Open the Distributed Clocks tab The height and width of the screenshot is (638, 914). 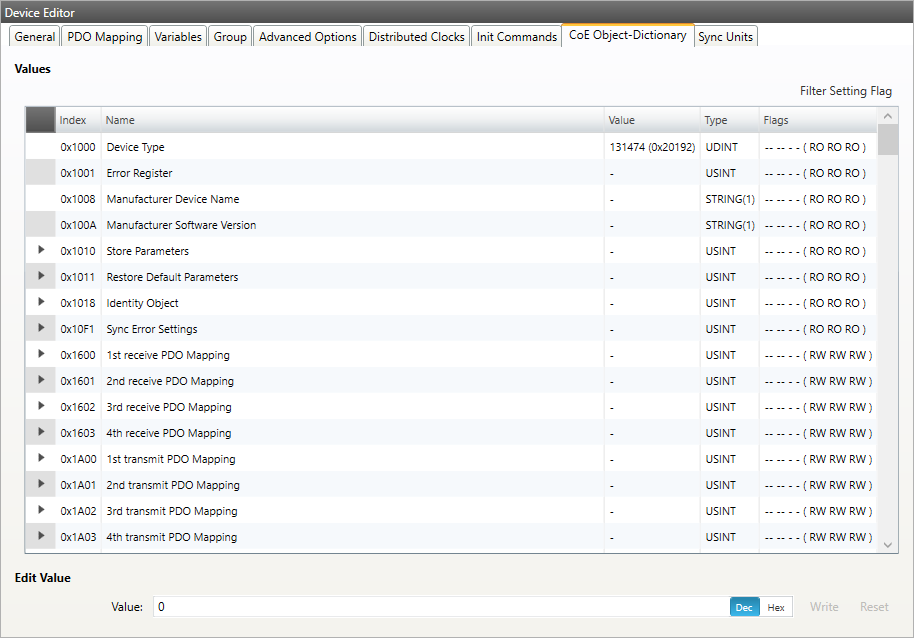(x=416, y=37)
